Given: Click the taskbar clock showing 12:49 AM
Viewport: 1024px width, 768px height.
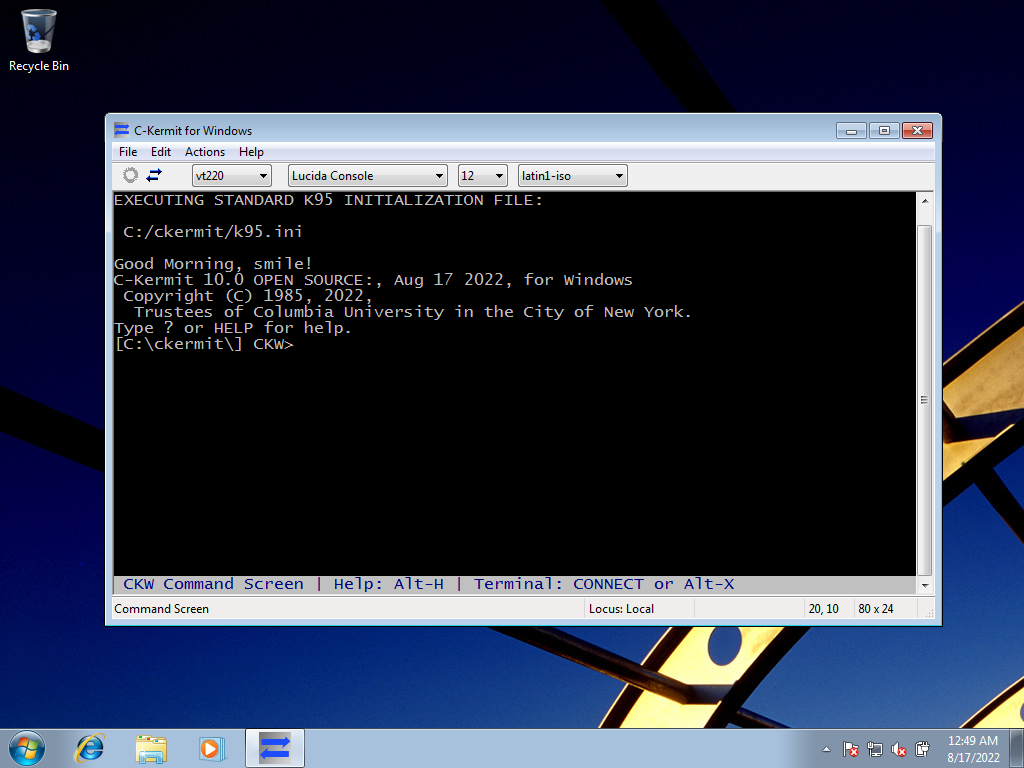Looking at the screenshot, I should tap(973, 749).
